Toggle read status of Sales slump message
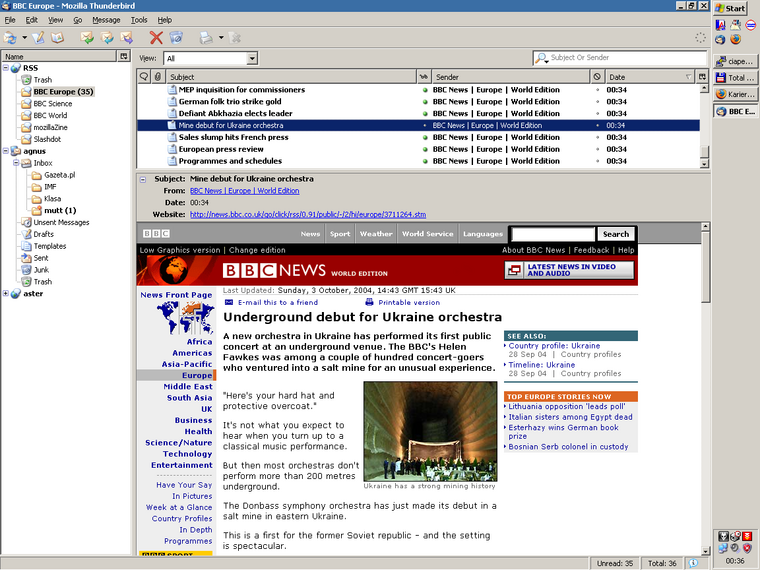 coord(425,137)
